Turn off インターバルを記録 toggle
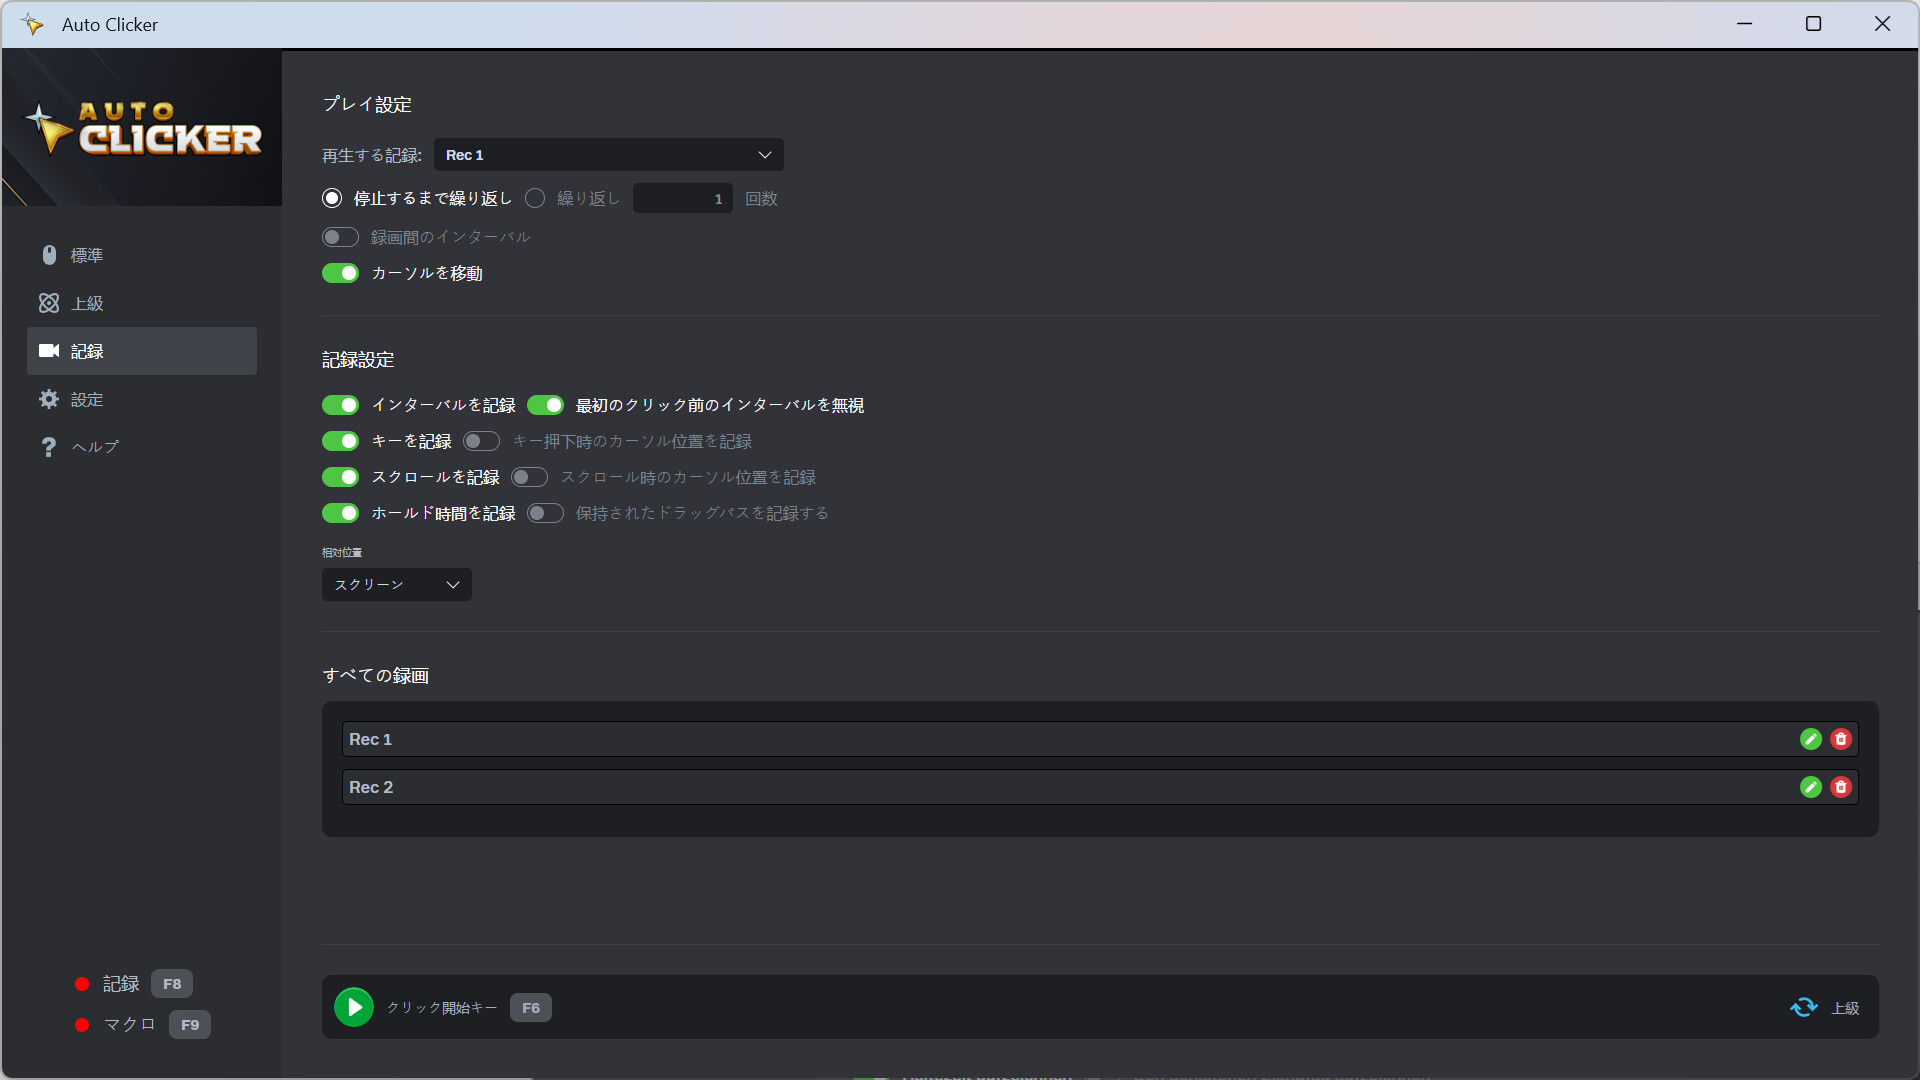This screenshot has height=1080, width=1920. 340,405
